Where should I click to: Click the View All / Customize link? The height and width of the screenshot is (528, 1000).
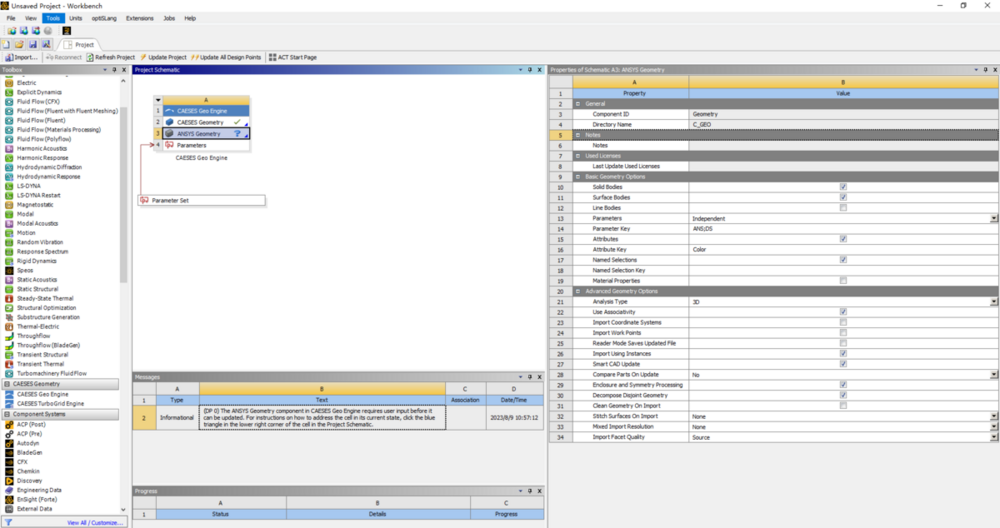click(95, 523)
